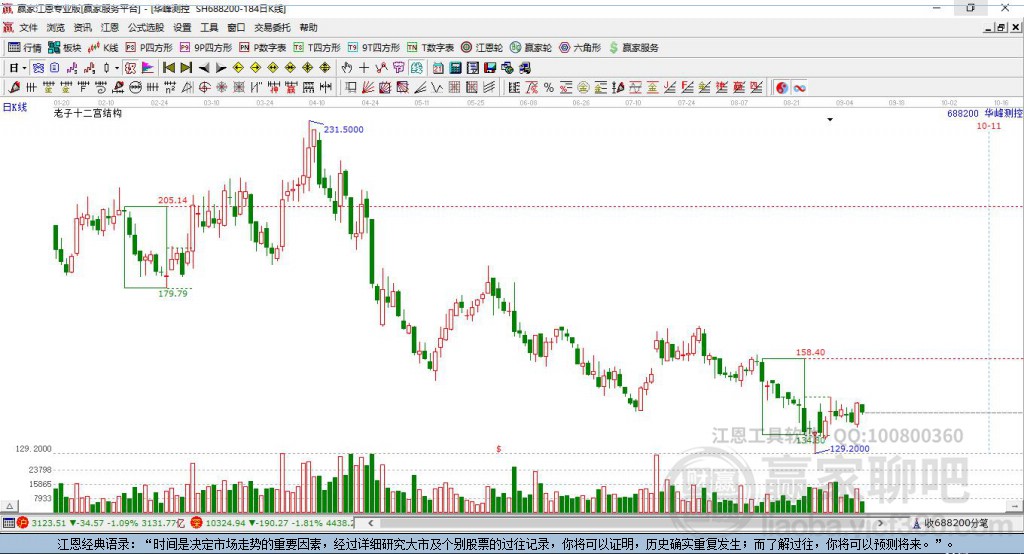Select the zigzag wave line tool
Screen dimensions: 1024x554
point(437,88)
